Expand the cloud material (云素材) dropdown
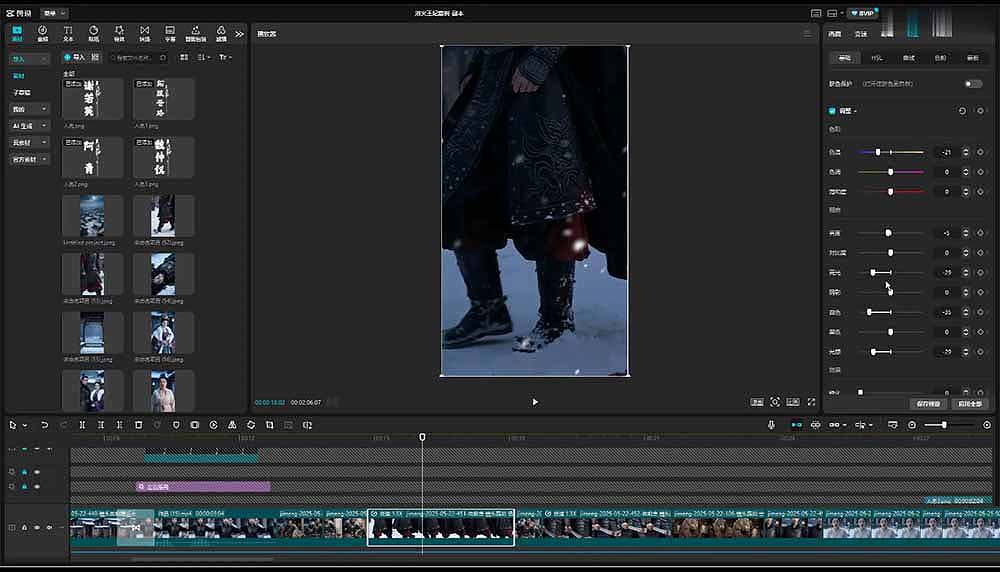 coord(29,142)
